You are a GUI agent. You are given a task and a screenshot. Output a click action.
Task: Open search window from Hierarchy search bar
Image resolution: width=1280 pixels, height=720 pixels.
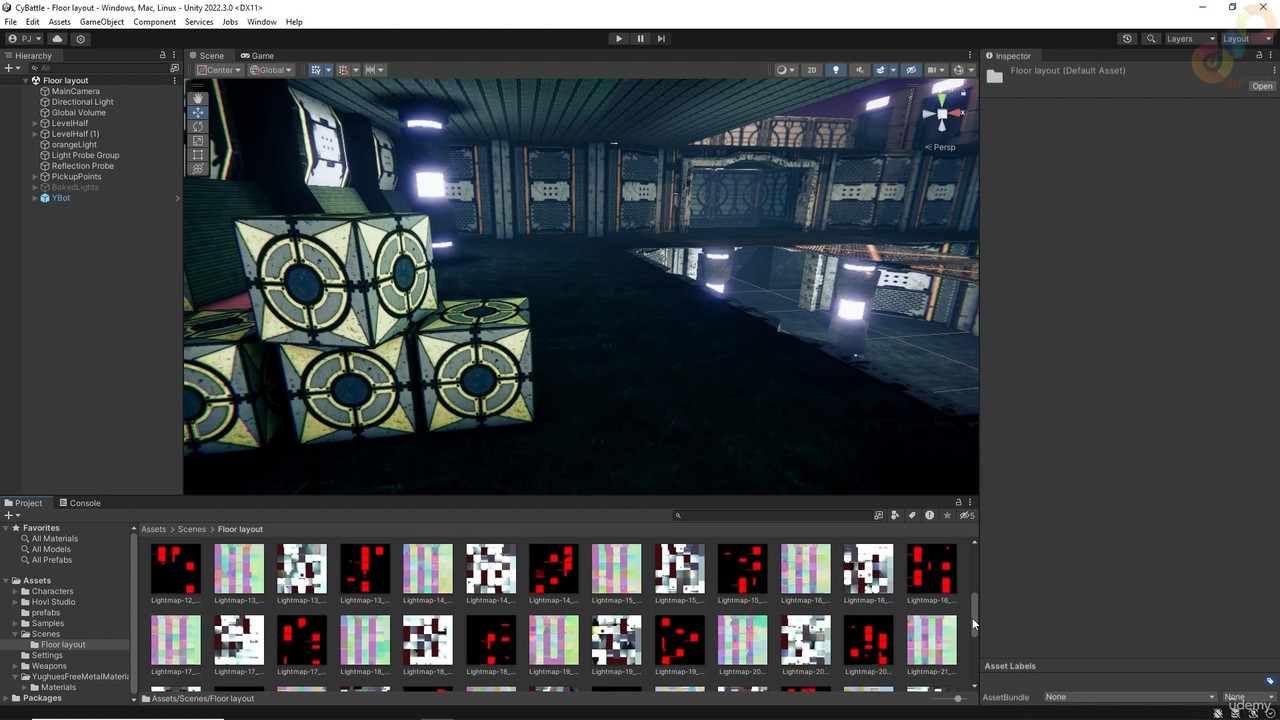174,68
